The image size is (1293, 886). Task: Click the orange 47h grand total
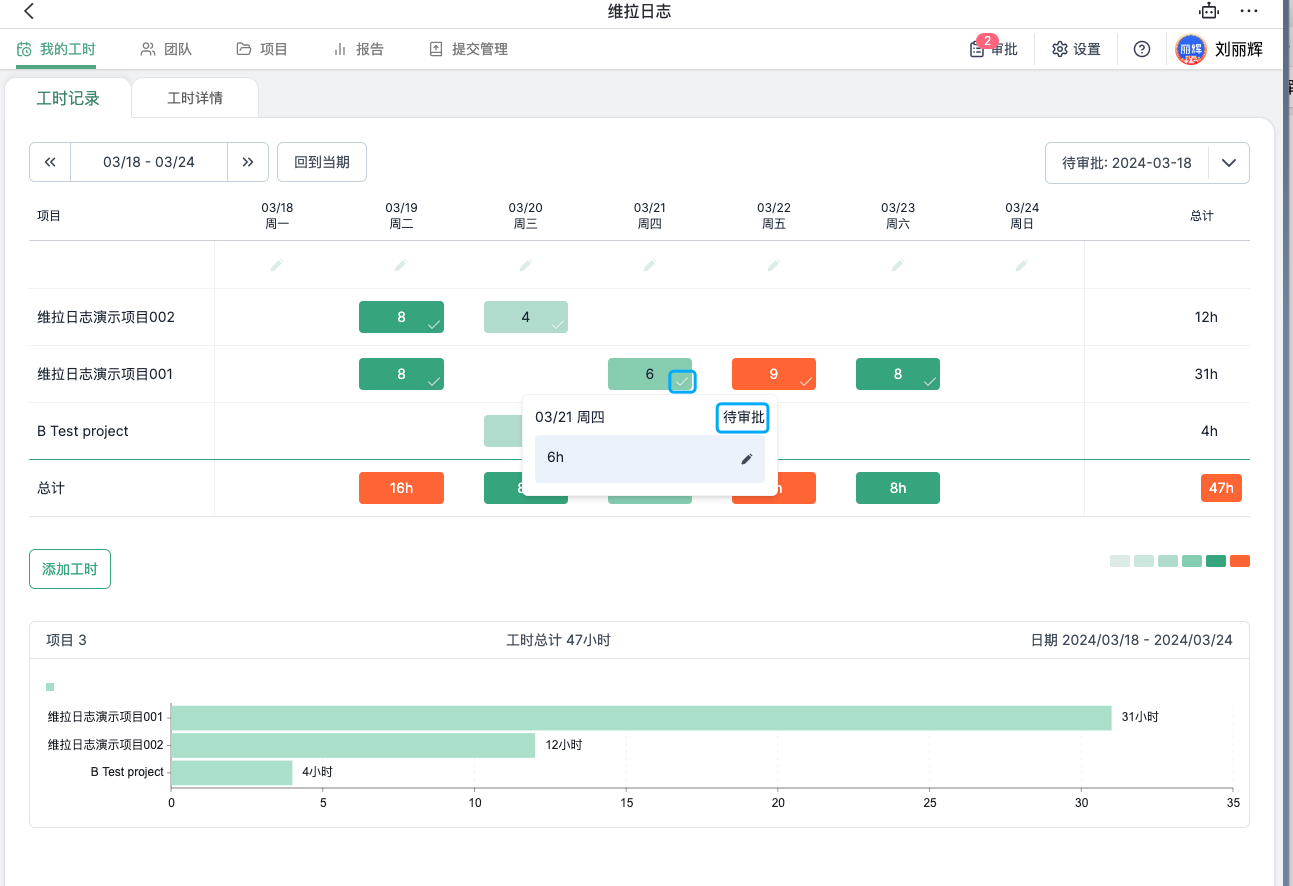[1221, 488]
